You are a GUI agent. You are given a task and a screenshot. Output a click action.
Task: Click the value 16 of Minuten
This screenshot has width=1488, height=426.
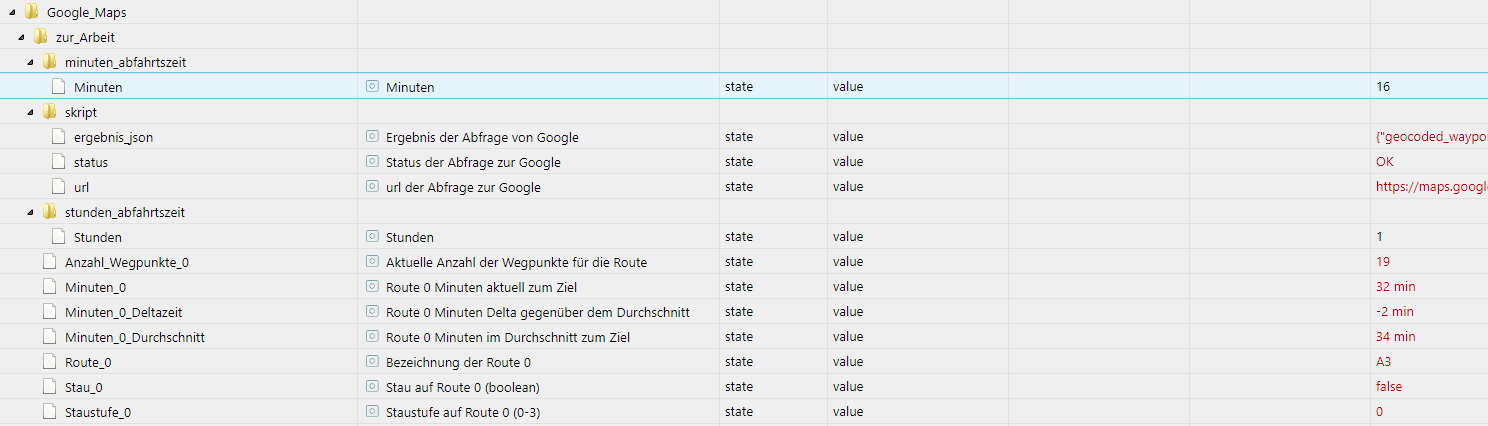click(1383, 87)
